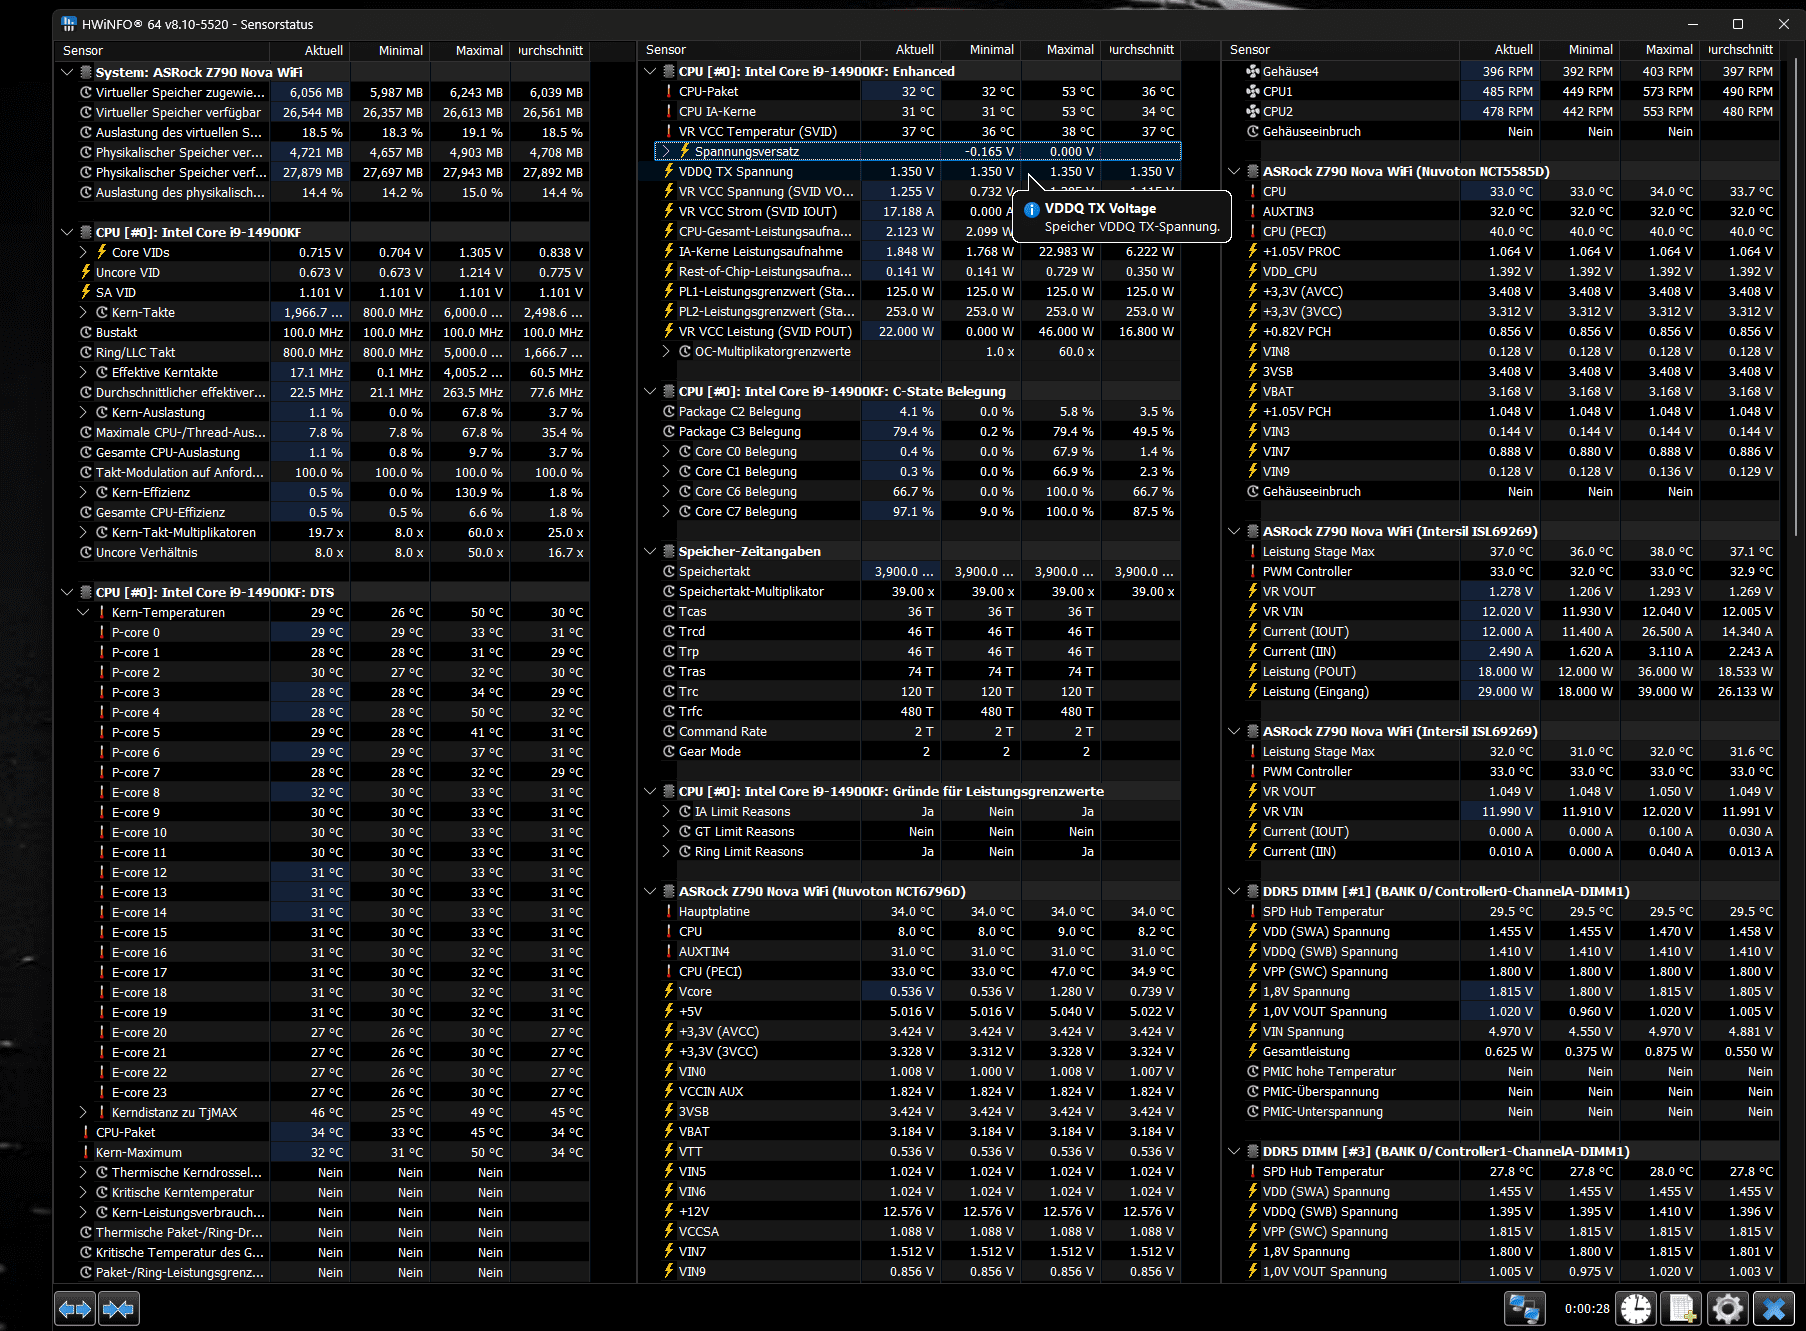The height and width of the screenshot is (1331, 1806).
Task: Click the Sensor column header in the left panel
Action: click(x=163, y=50)
